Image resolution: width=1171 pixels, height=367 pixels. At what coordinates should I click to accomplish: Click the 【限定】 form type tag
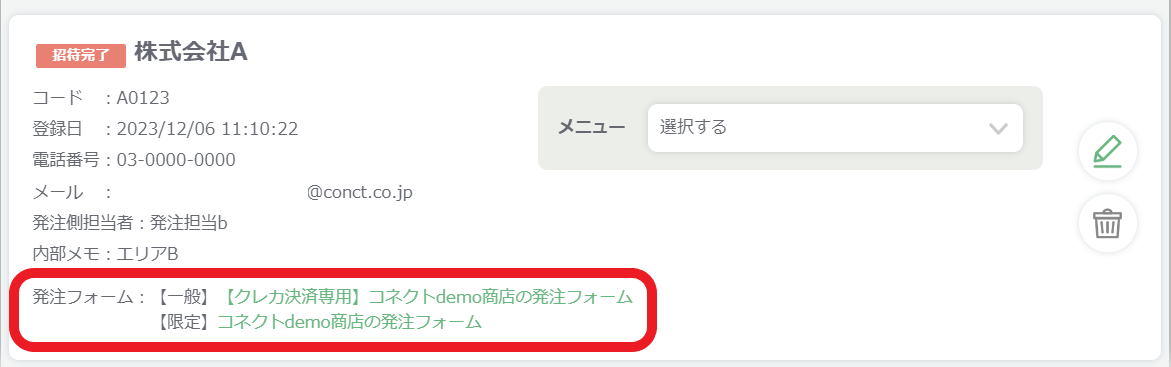coord(183,323)
